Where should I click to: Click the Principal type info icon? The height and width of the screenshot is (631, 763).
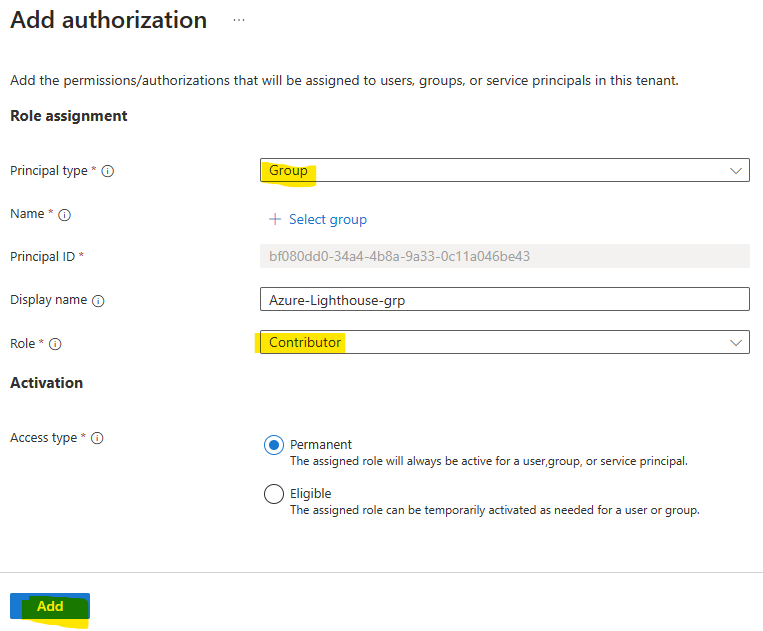pyautogui.click(x=108, y=171)
